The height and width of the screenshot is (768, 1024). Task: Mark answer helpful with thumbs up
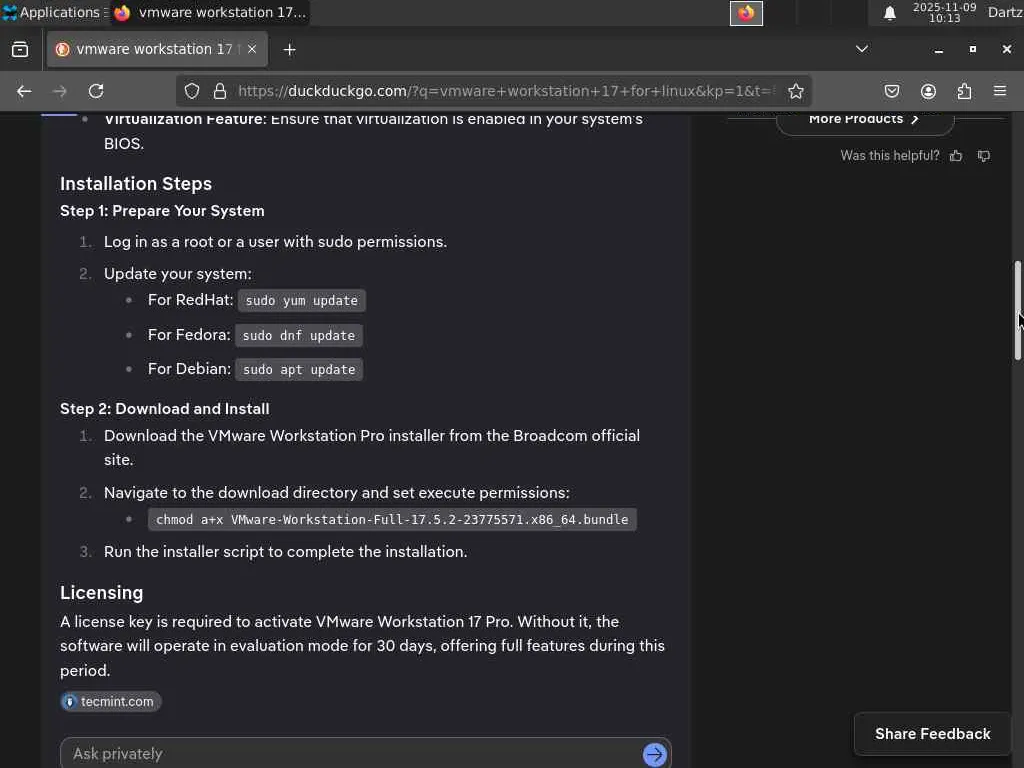[x=956, y=155]
